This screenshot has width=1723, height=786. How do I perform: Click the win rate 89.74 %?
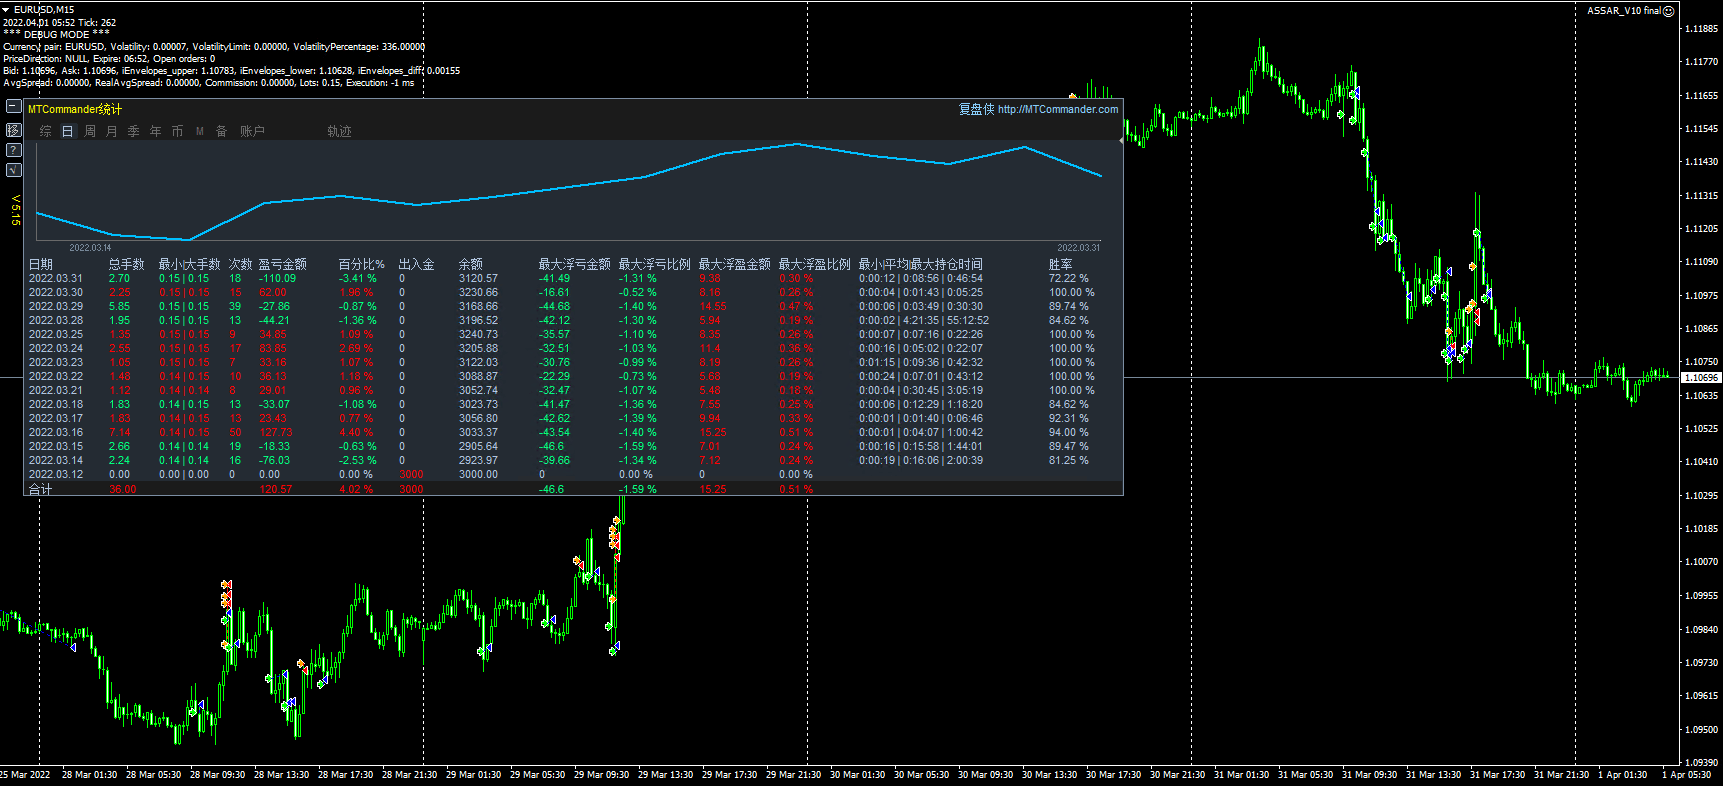point(1069,306)
